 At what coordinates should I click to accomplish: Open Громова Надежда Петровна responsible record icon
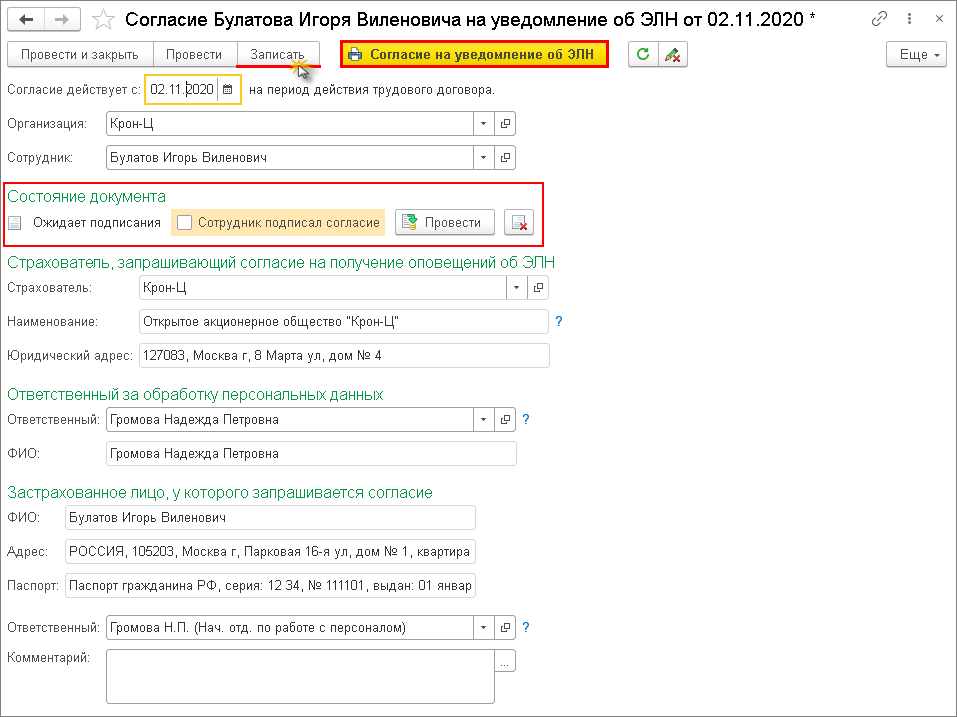tap(505, 419)
